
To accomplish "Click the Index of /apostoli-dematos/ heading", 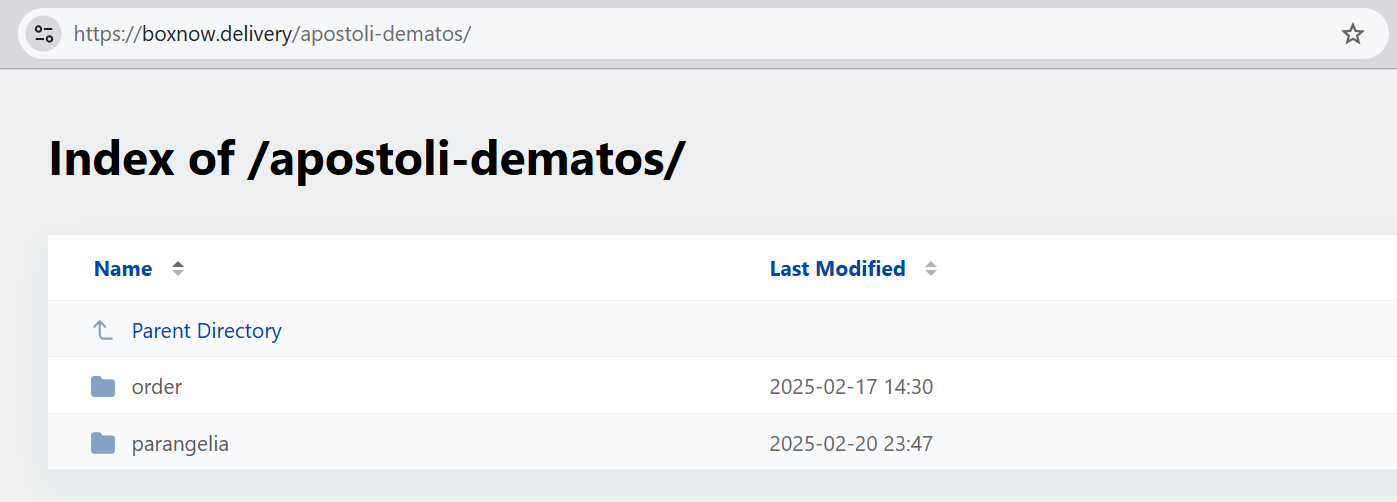I will [x=367, y=159].
